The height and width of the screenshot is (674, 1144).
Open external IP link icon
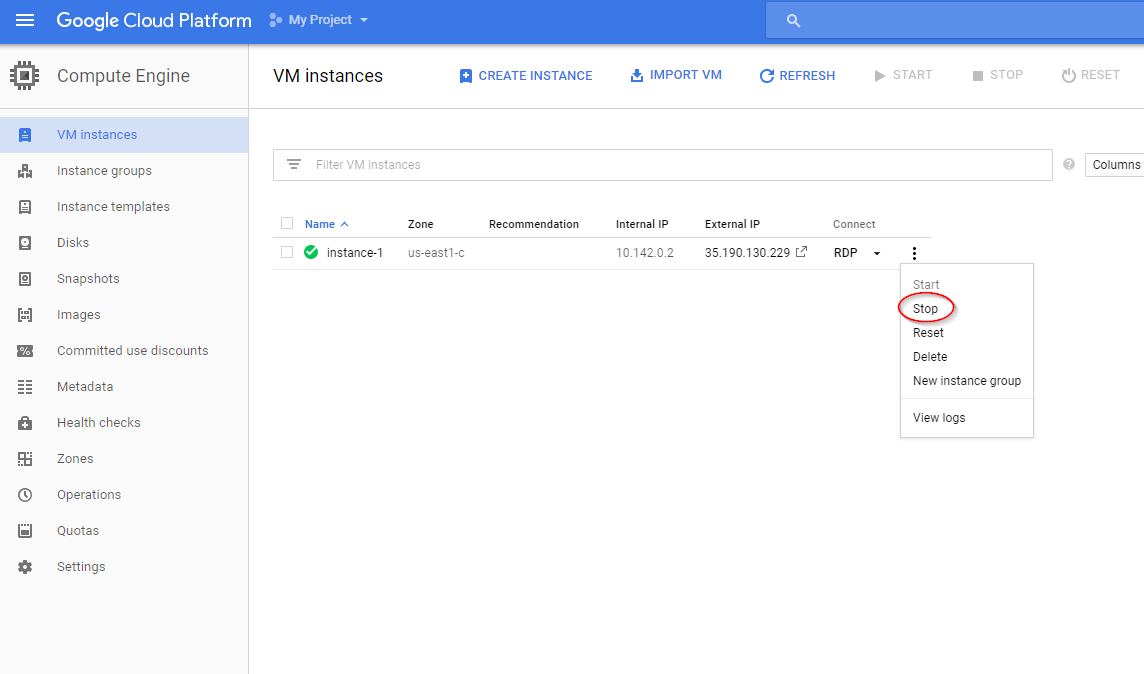pos(801,252)
